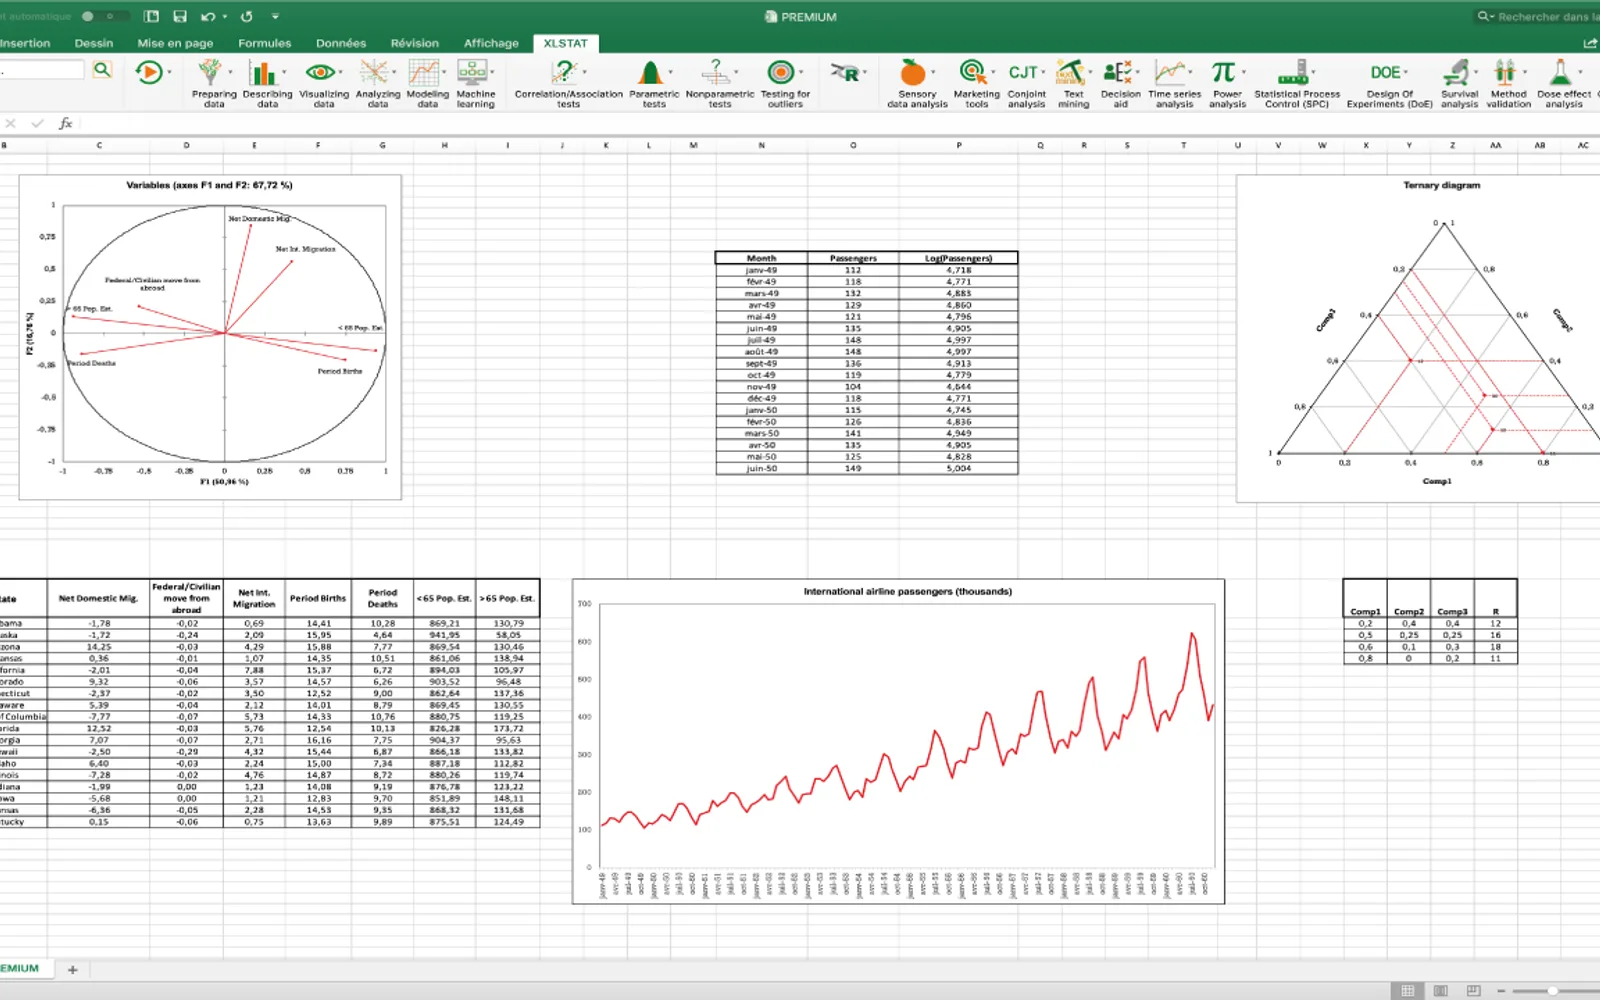Open the Révision tab
1600x1000 pixels.
[415, 43]
